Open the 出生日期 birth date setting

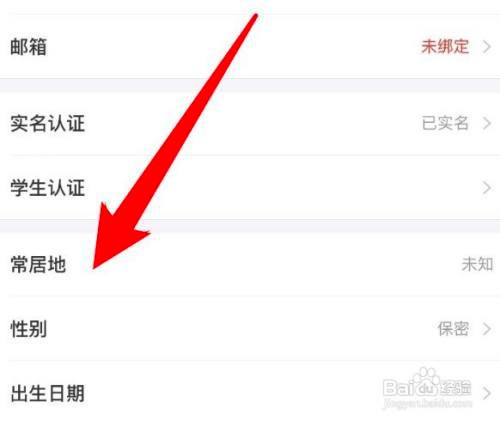click(x=250, y=393)
